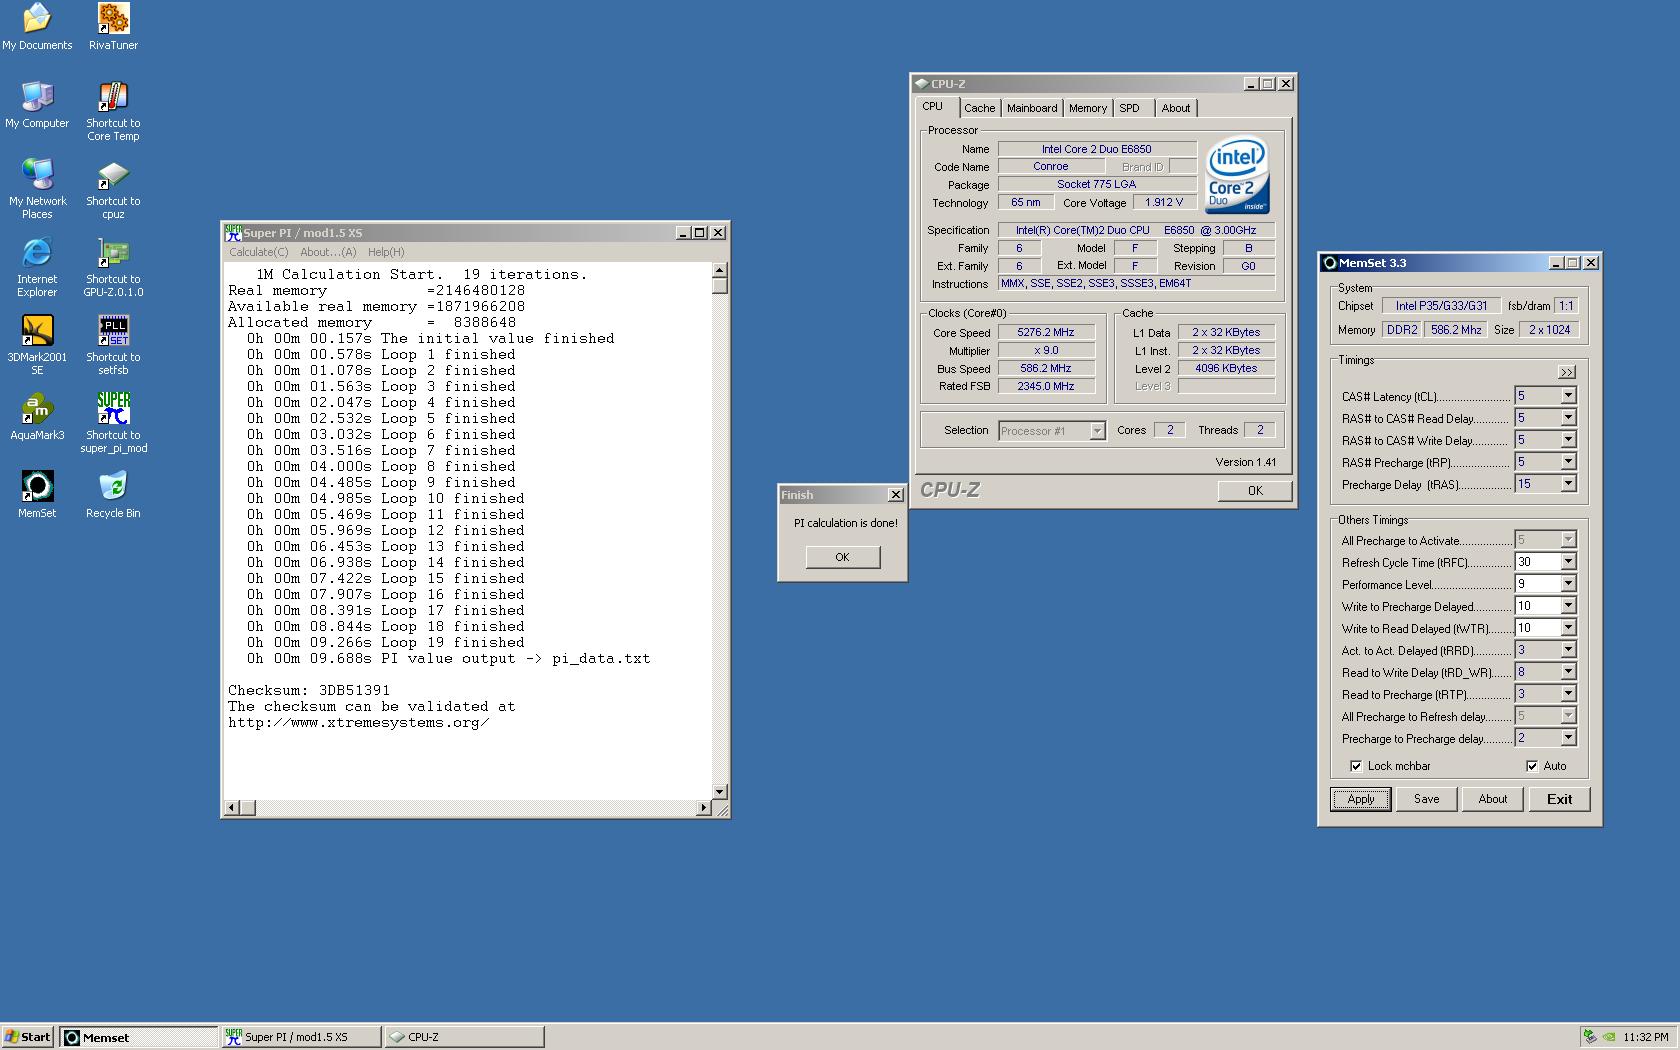This screenshot has height=1050, width=1680.
Task: Open the Help(H) menu in Super PI
Action: (386, 252)
